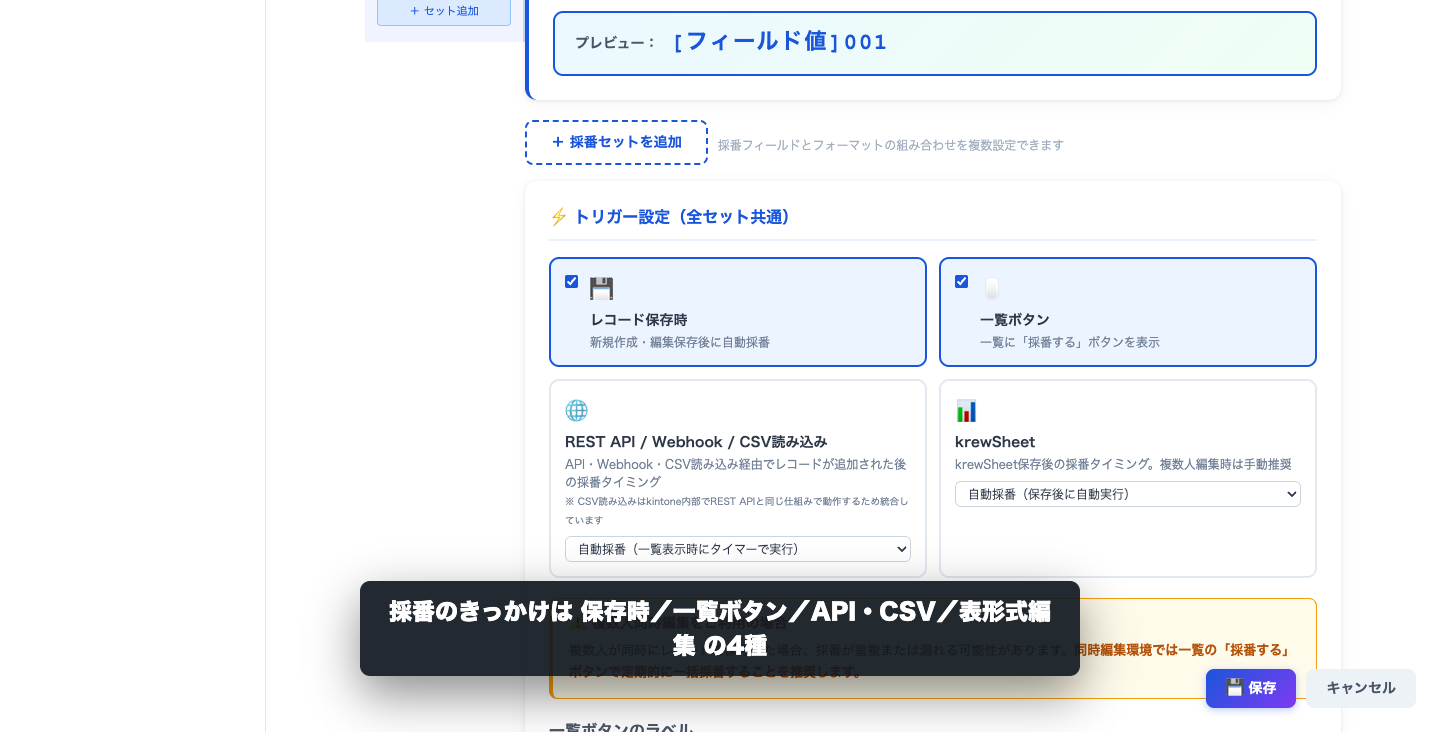
Task: Click the プレビュー： label
Action: [616, 43]
